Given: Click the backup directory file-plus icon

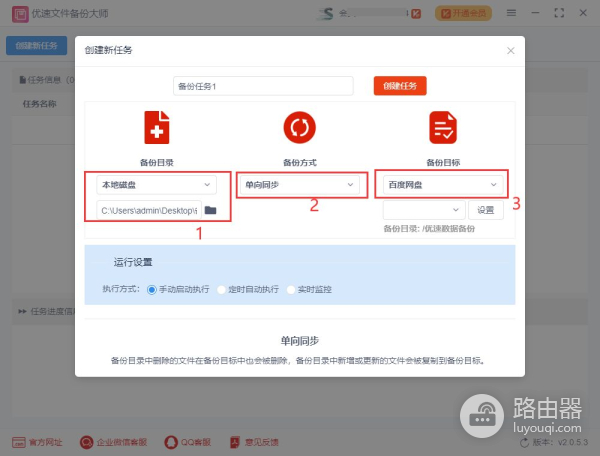Looking at the screenshot, I should 157,127.
